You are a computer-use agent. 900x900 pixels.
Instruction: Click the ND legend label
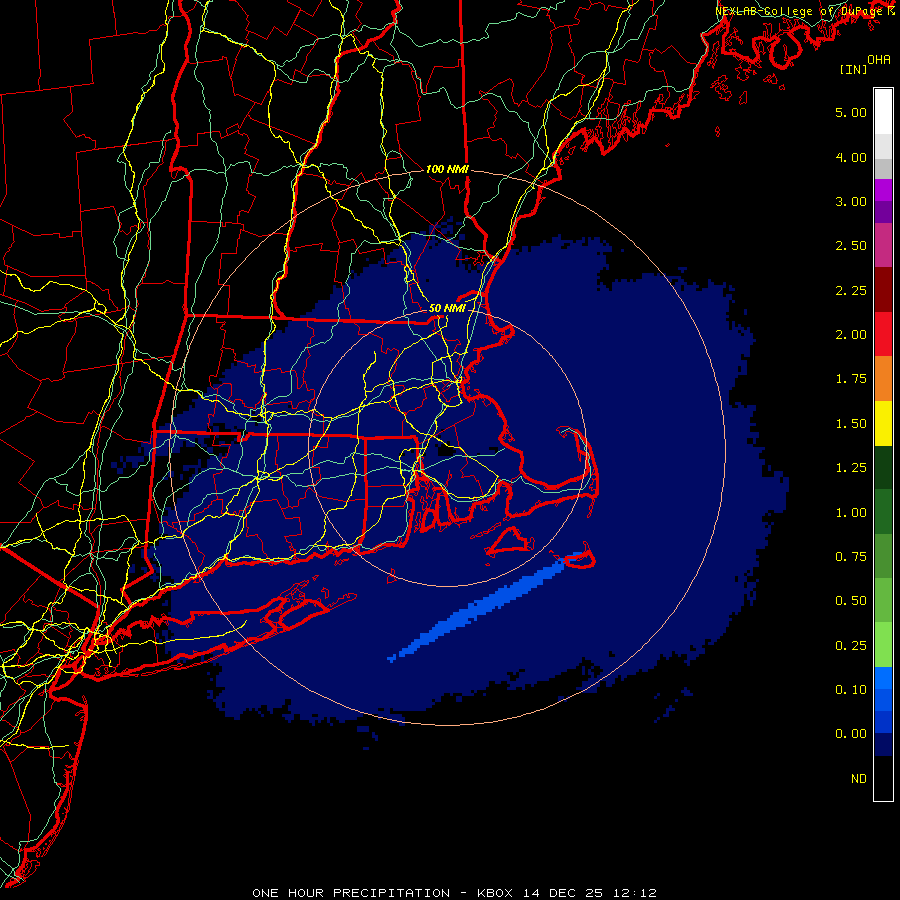[859, 779]
